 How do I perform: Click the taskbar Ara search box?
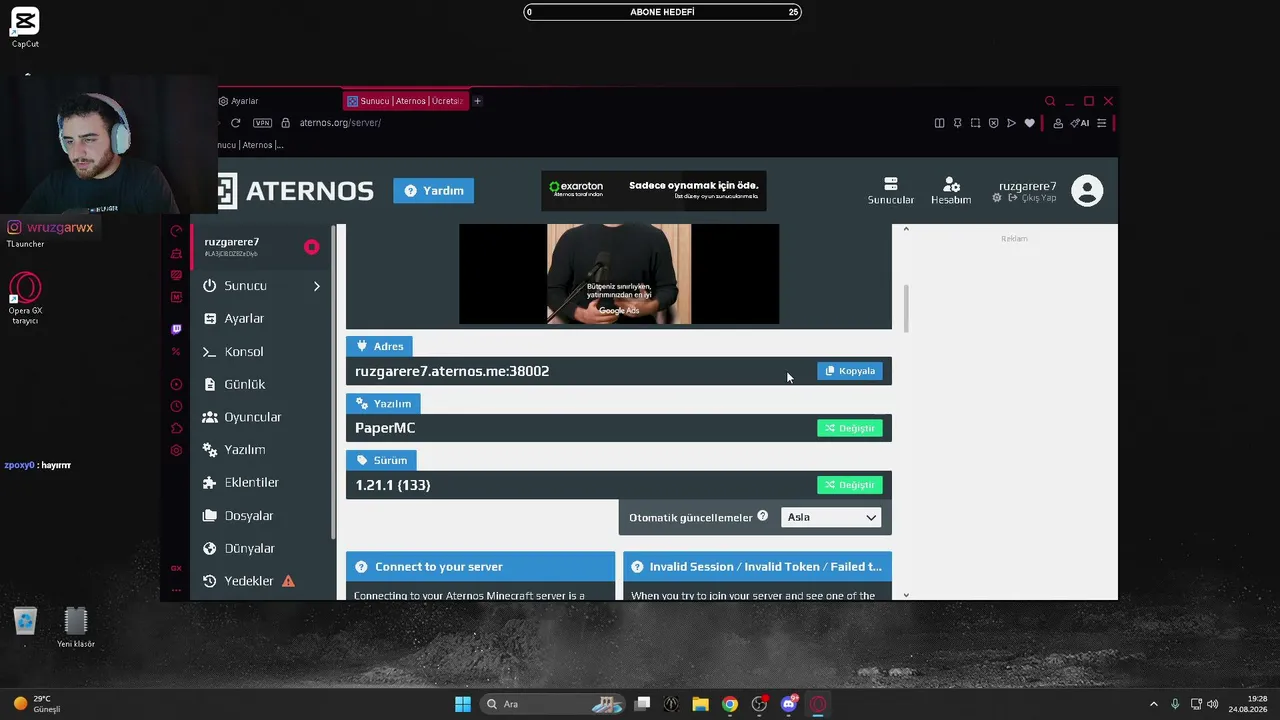point(551,704)
